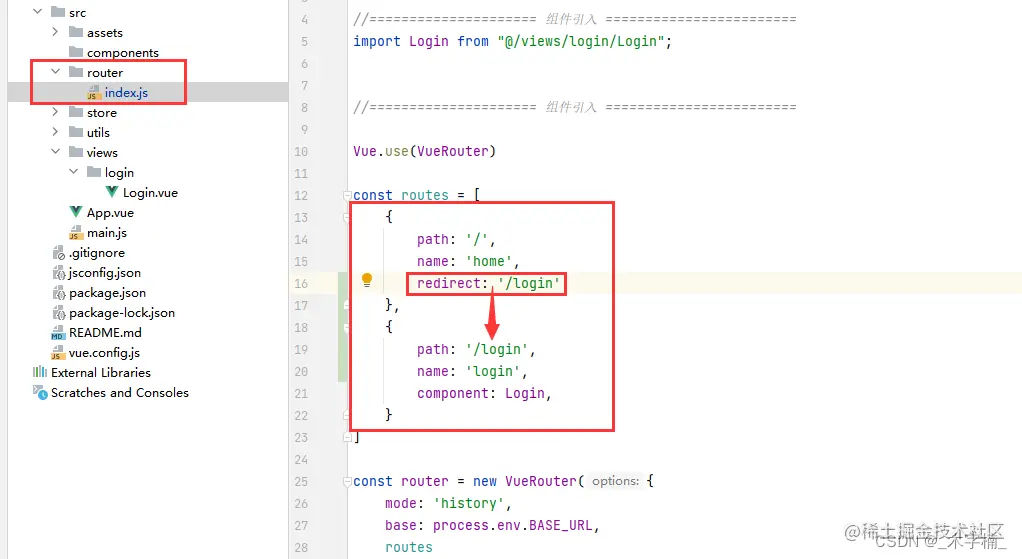Click the name: 'home' line
The width and height of the screenshot is (1022, 559).
tap(468, 261)
